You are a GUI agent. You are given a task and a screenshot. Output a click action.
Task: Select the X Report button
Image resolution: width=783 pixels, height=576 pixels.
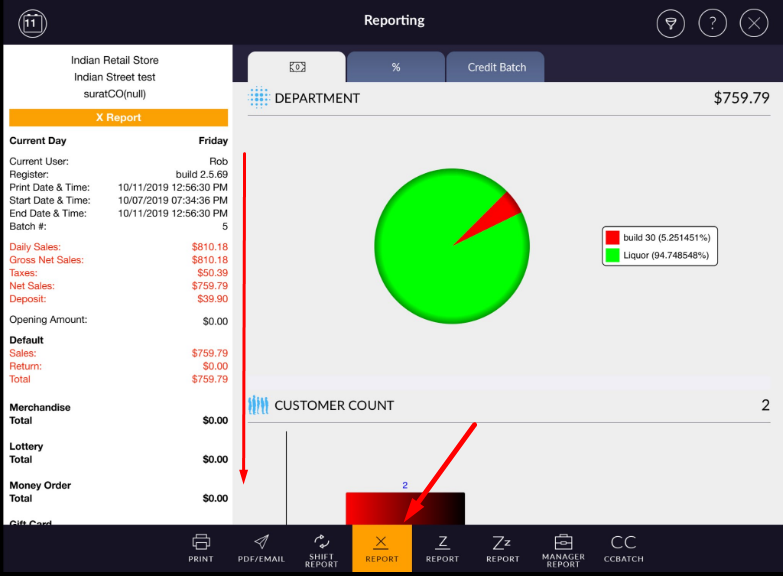click(382, 548)
